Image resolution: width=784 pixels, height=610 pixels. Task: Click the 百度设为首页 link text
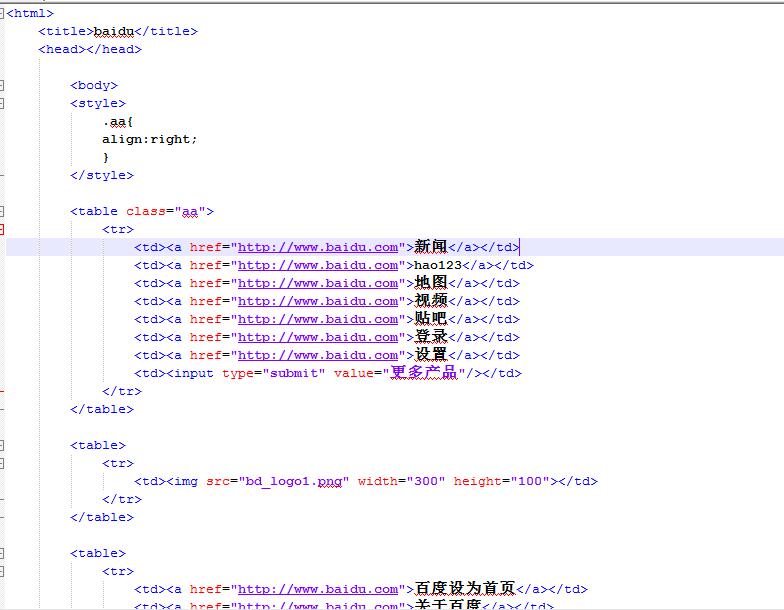(465, 589)
